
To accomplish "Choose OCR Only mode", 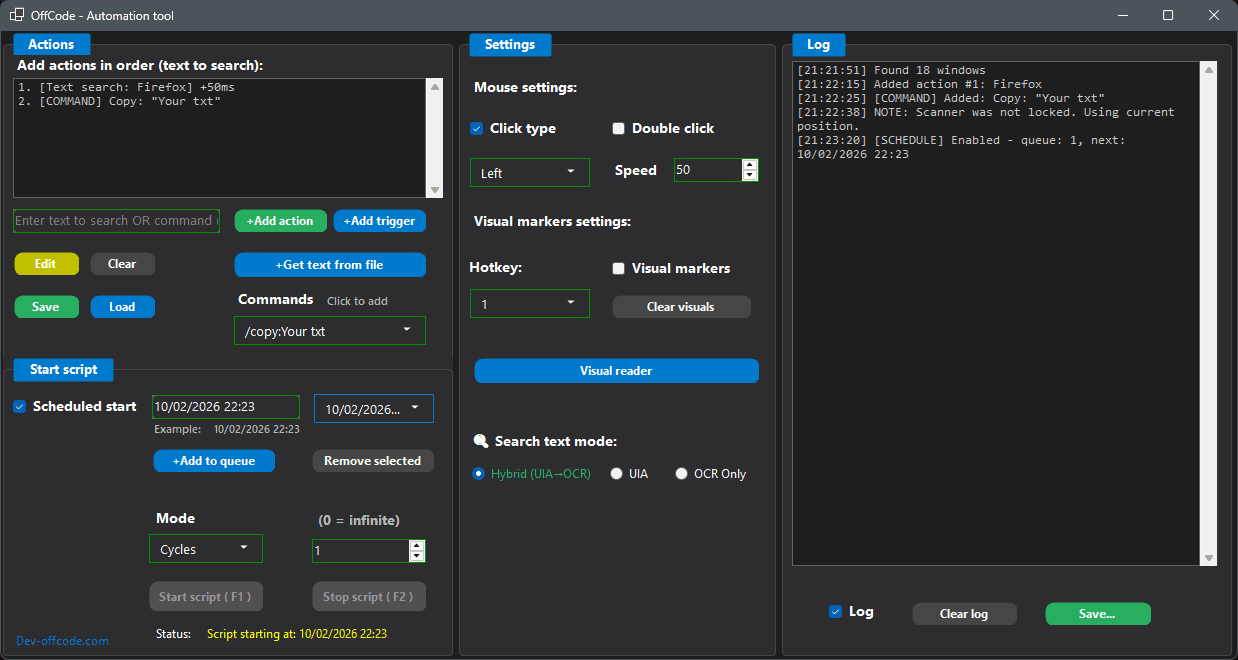I will (681, 473).
